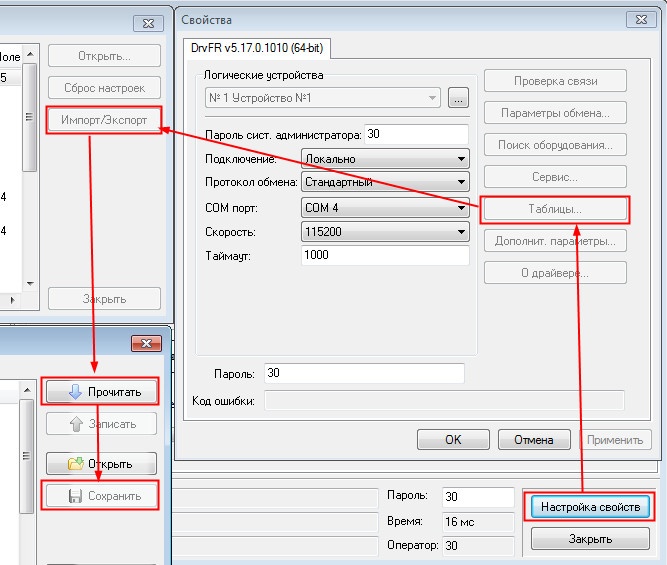Viewport: 667px width, 565px height.
Task: Click Отмена to cancel changes
Action: tap(533, 439)
